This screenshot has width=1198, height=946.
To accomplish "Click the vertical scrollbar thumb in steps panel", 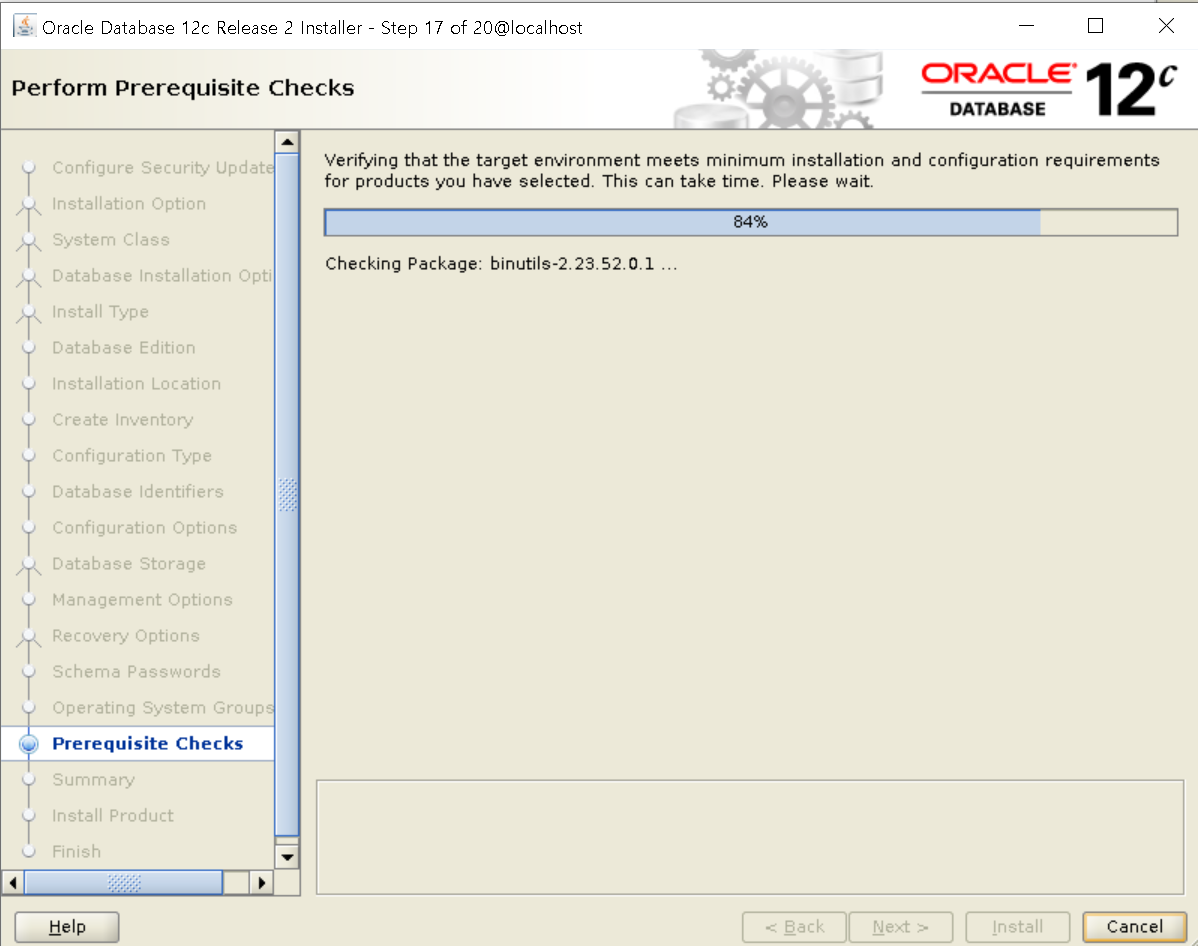I will coord(287,495).
